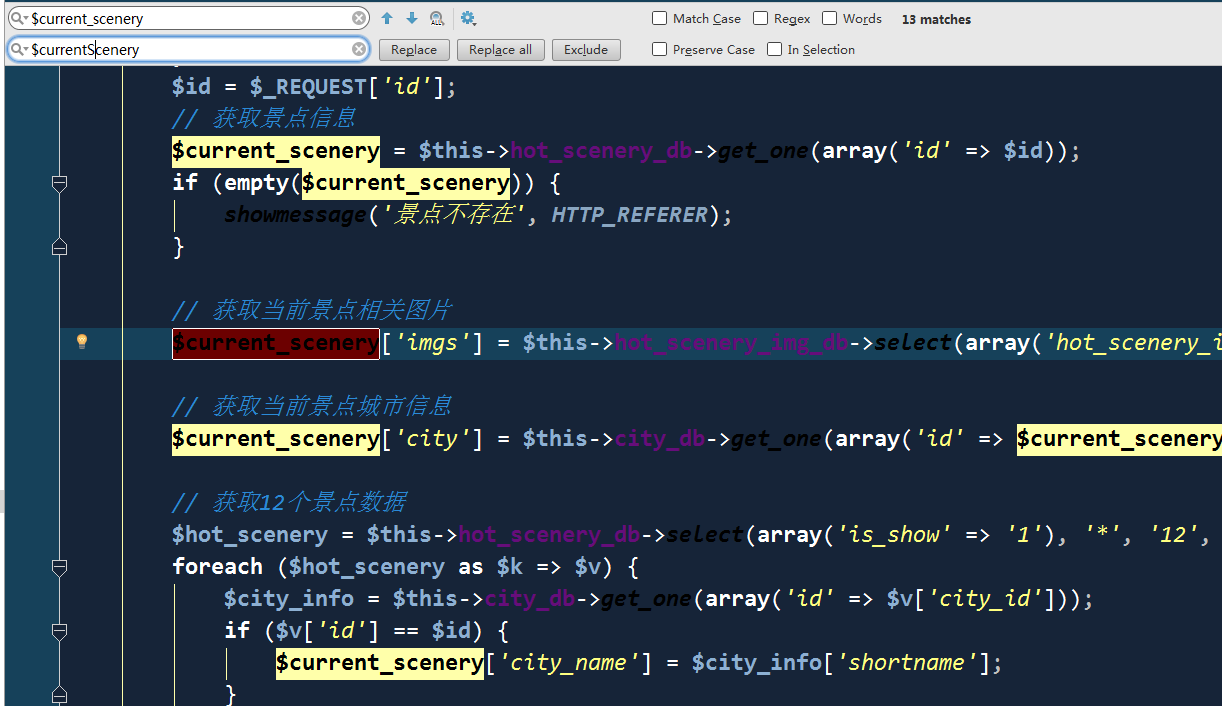Click highlighted $current_scenery before hot_scenery_db->get_one
The image size is (1222, 706).
click(276, 151)
